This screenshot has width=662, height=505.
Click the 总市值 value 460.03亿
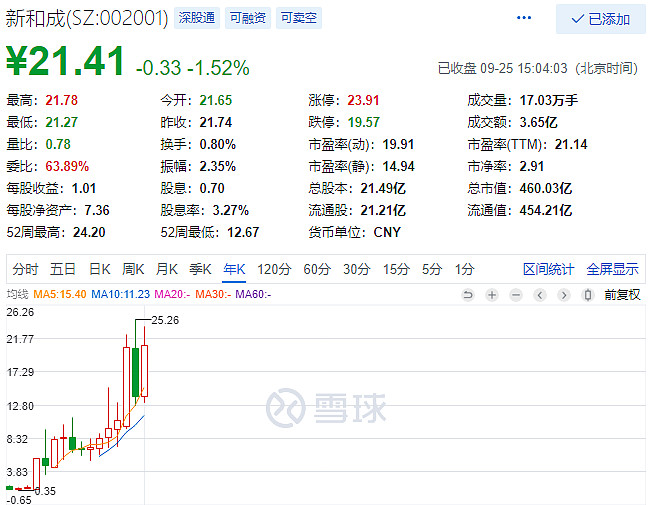[545, 188]
